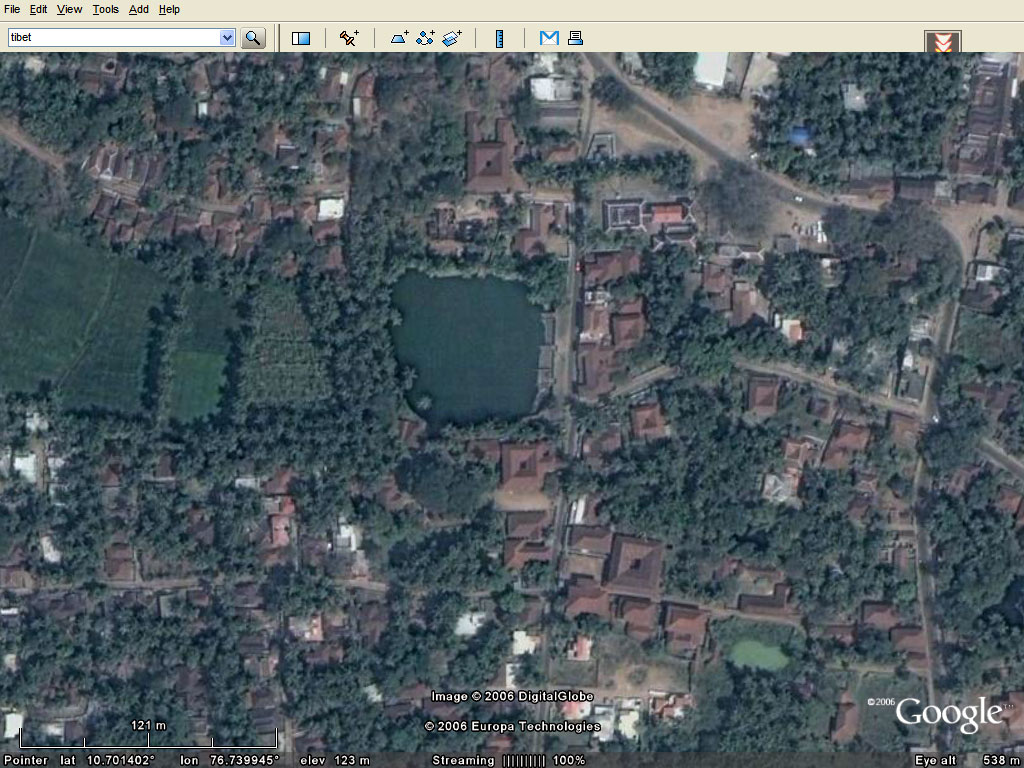1024x768 pixels.
Task: Click the 121 m scale label
Action: tap(149, 725)
